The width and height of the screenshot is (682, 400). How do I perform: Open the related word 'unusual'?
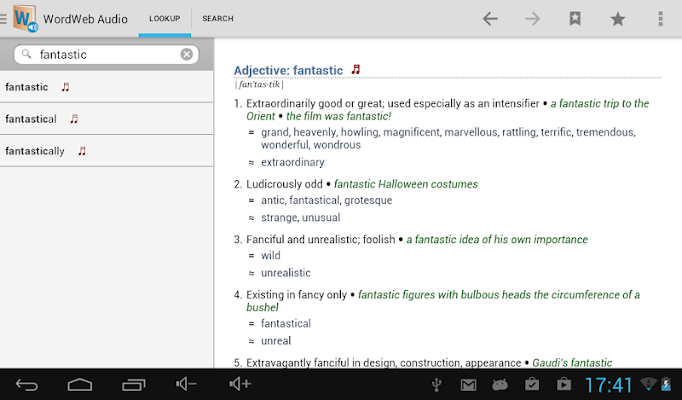[x=320, y=217]
